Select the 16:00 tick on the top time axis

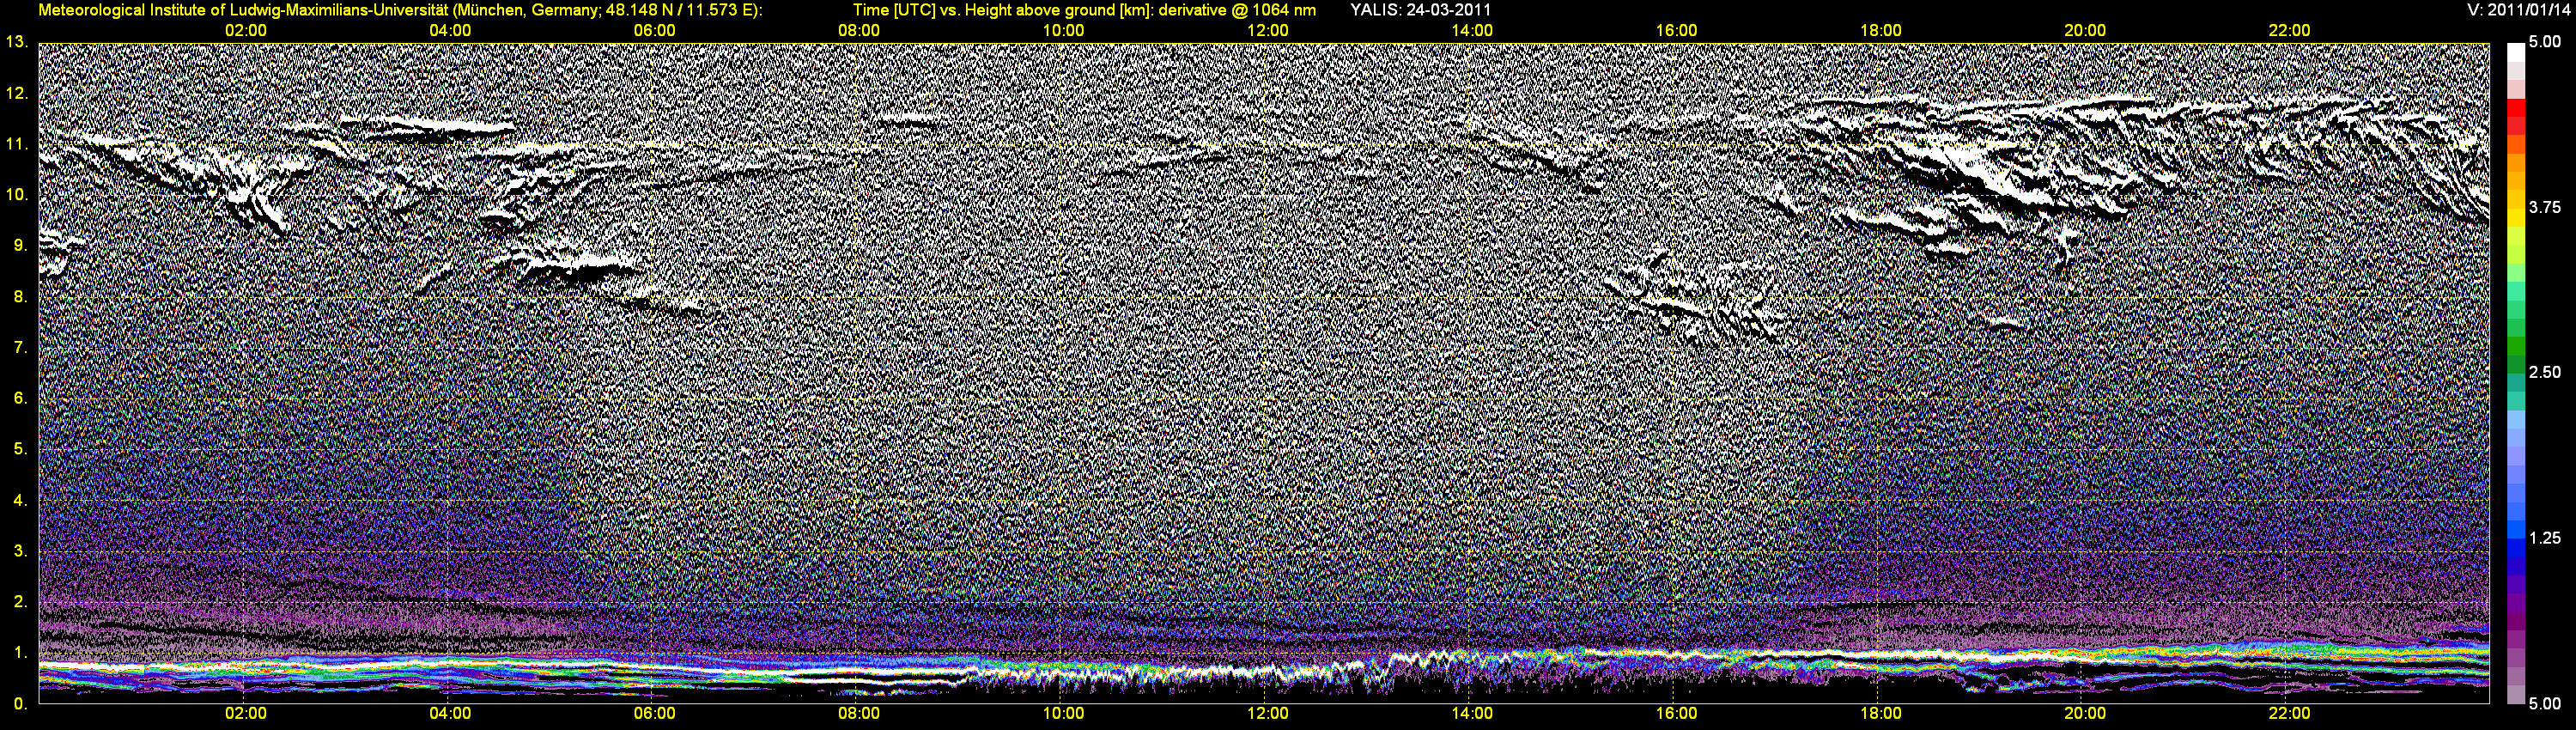pos(1676,31)
